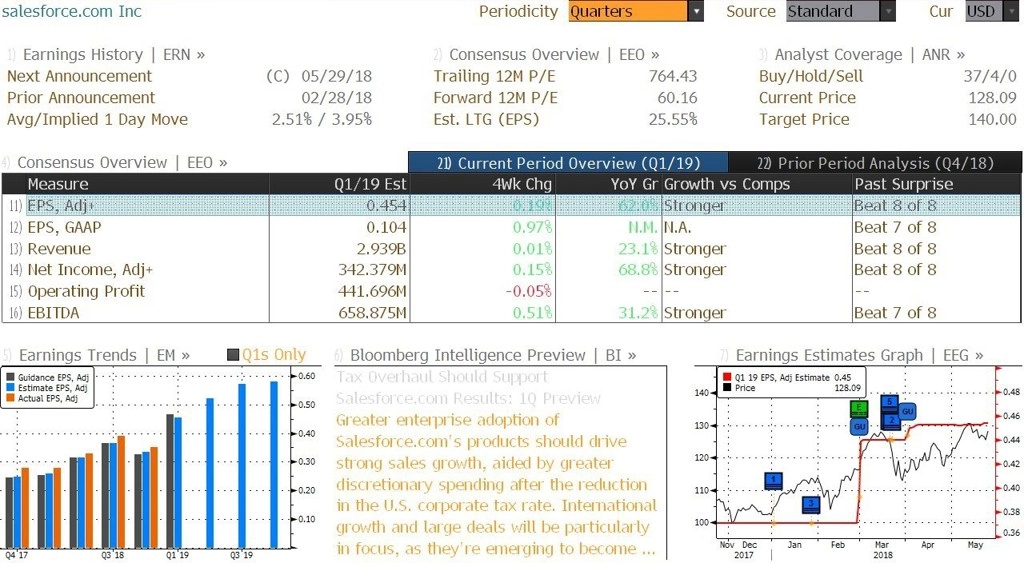Image resolution: width=1024 pixels, height=563 pixels.
Task: Click the blue marker 3 on the estimates graph
Action: point(810,504)
